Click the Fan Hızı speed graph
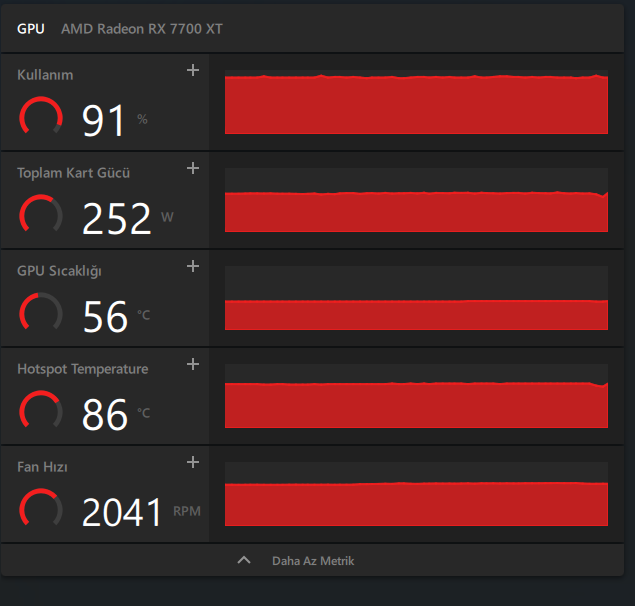The image size is (635, 606). [416, 494]
